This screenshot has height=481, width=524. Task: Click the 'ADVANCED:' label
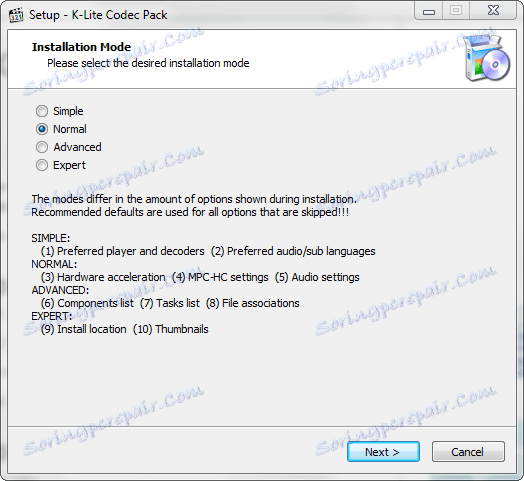tap(60, 290)
